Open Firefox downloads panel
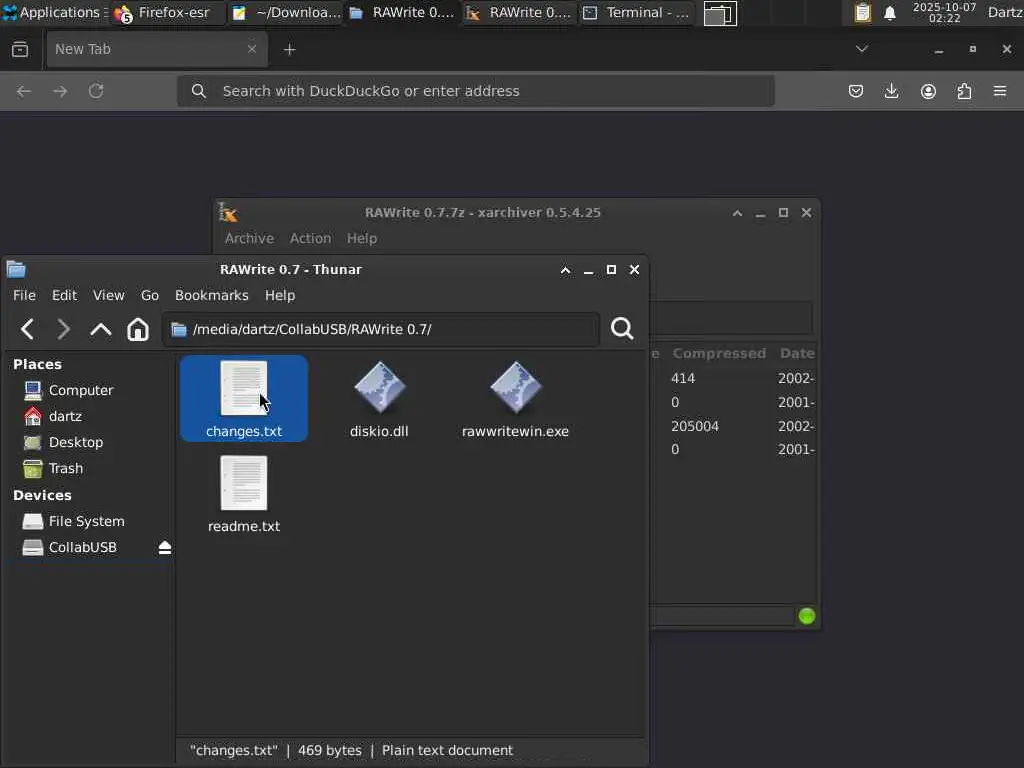This screenshot has height=768, width=1024. click(x=891, y=91)
